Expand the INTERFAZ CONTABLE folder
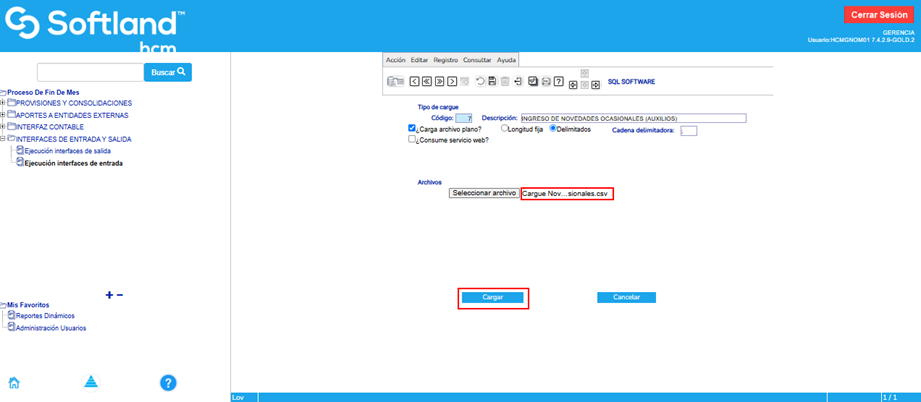921x402 pixels. click(x=4, y=127)
